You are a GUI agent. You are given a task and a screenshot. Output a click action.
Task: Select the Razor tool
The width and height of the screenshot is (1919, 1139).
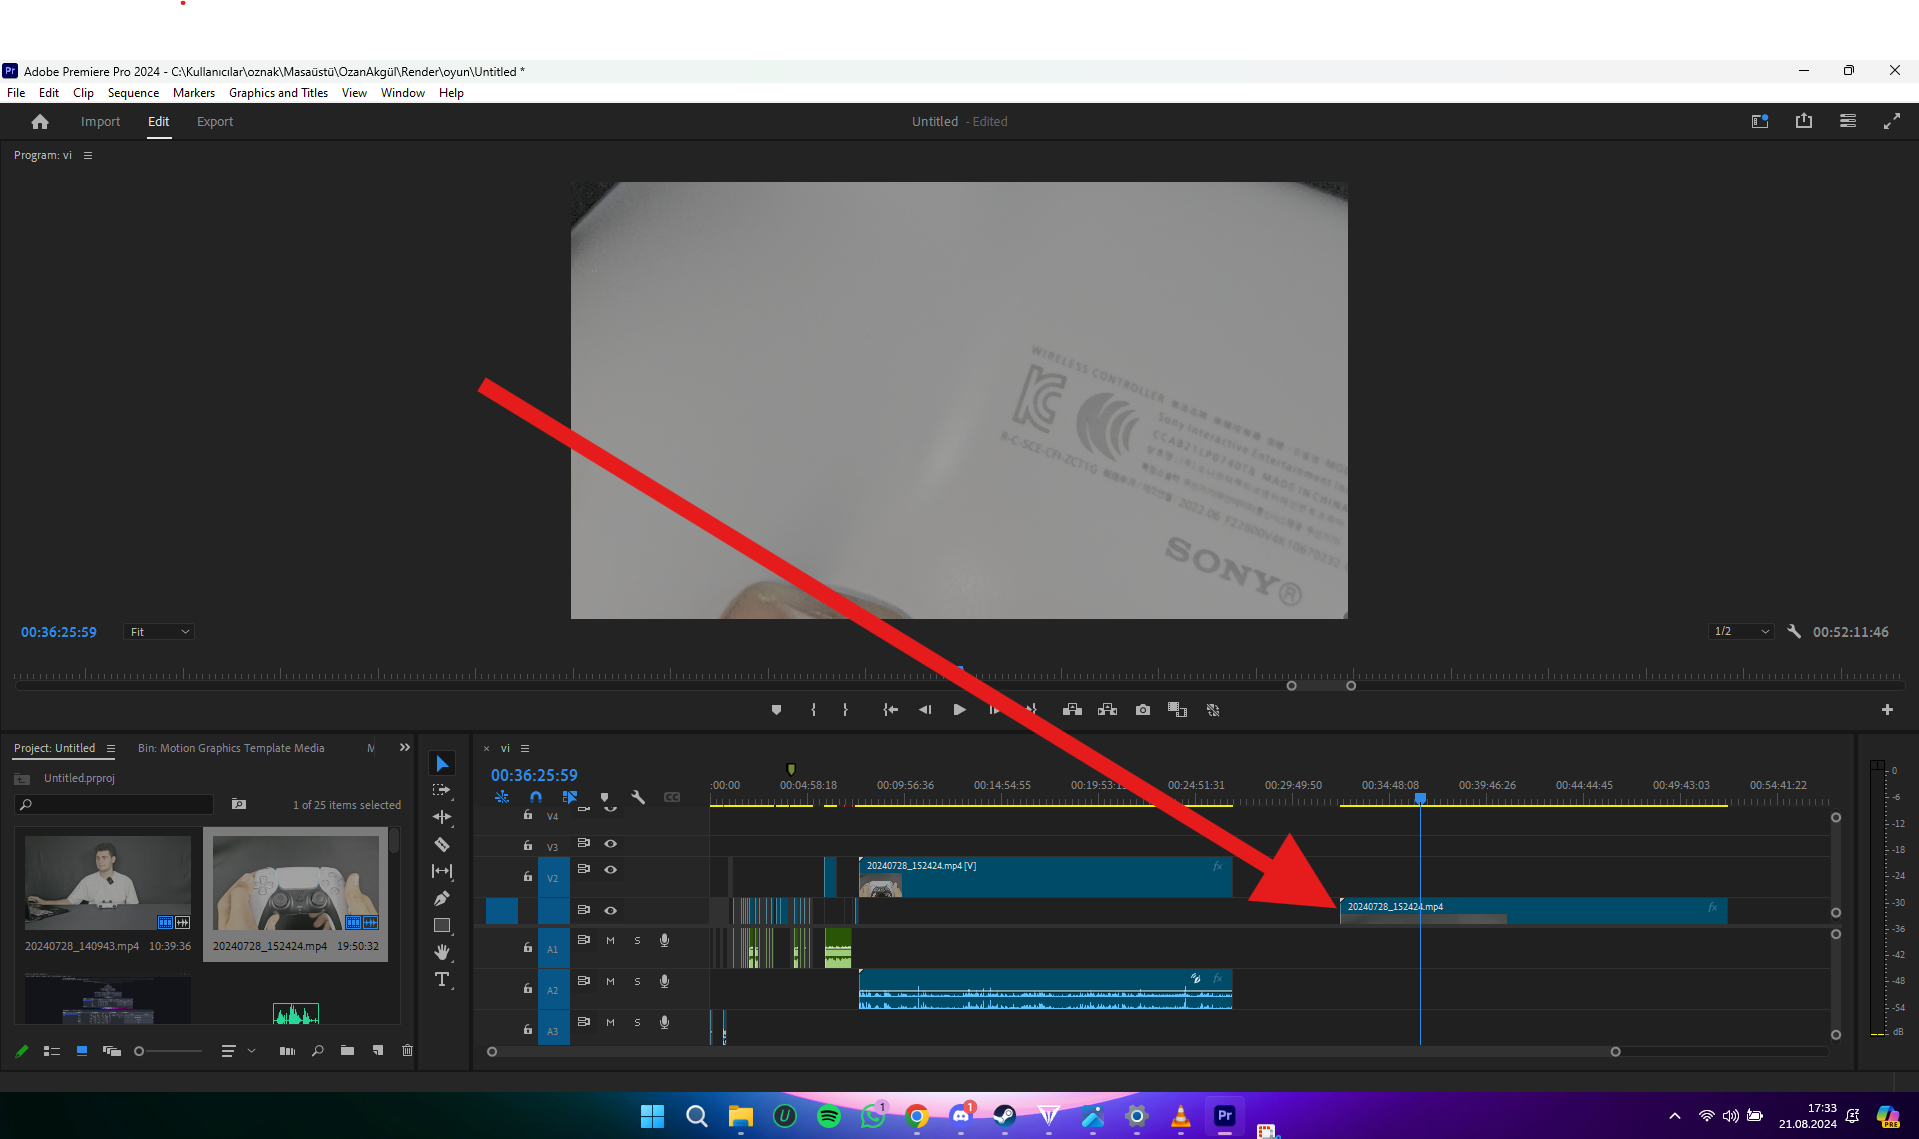tap(442, 844)
